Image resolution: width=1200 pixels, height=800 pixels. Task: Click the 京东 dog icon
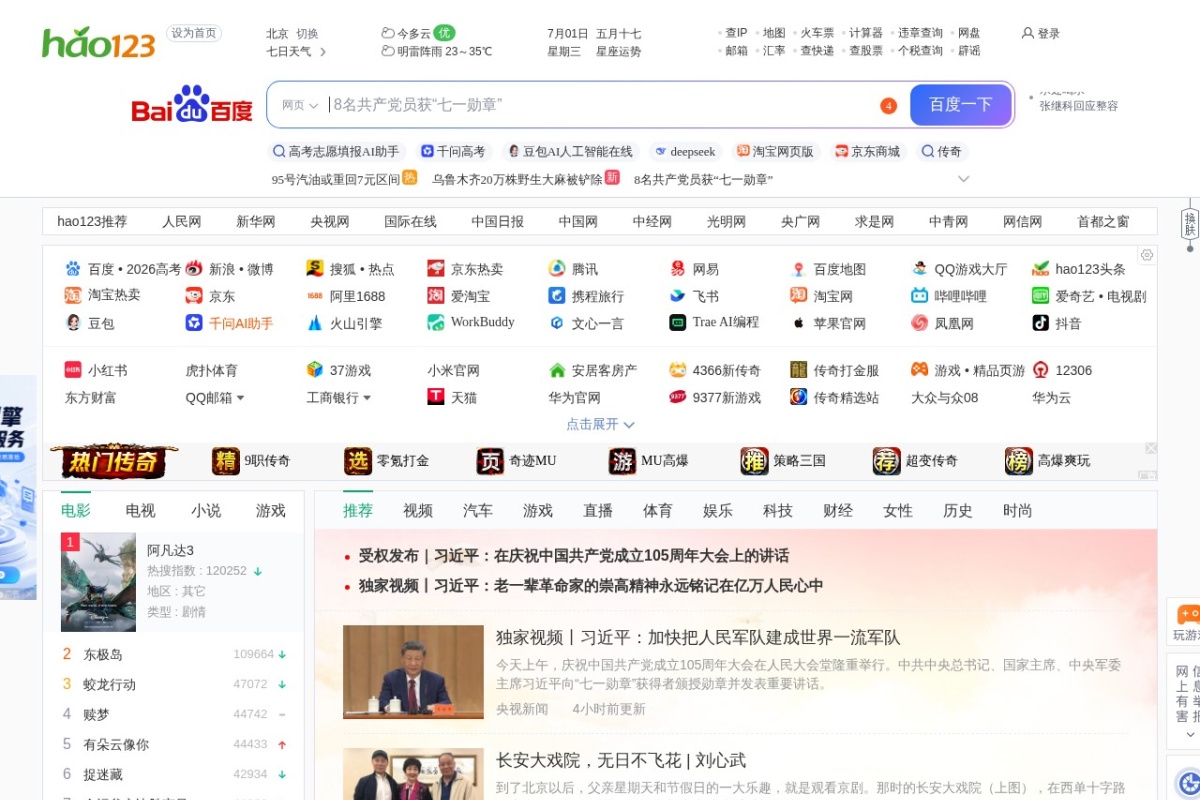tap(194, 296)
